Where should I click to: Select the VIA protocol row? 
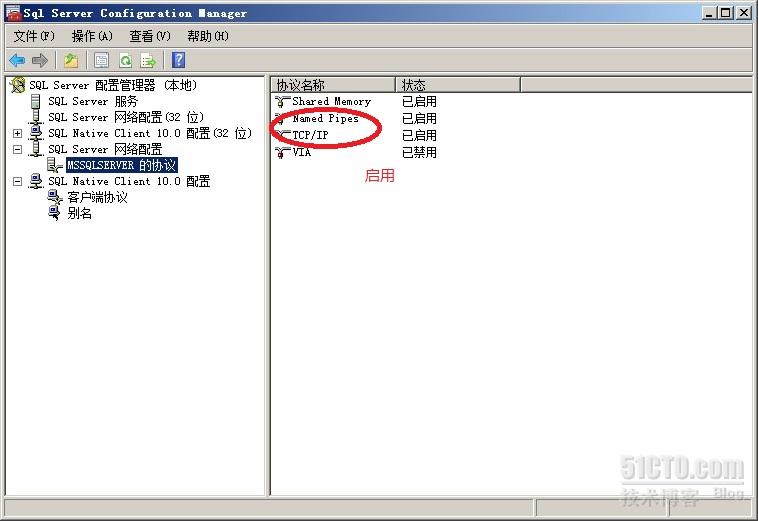coord(302,152)
